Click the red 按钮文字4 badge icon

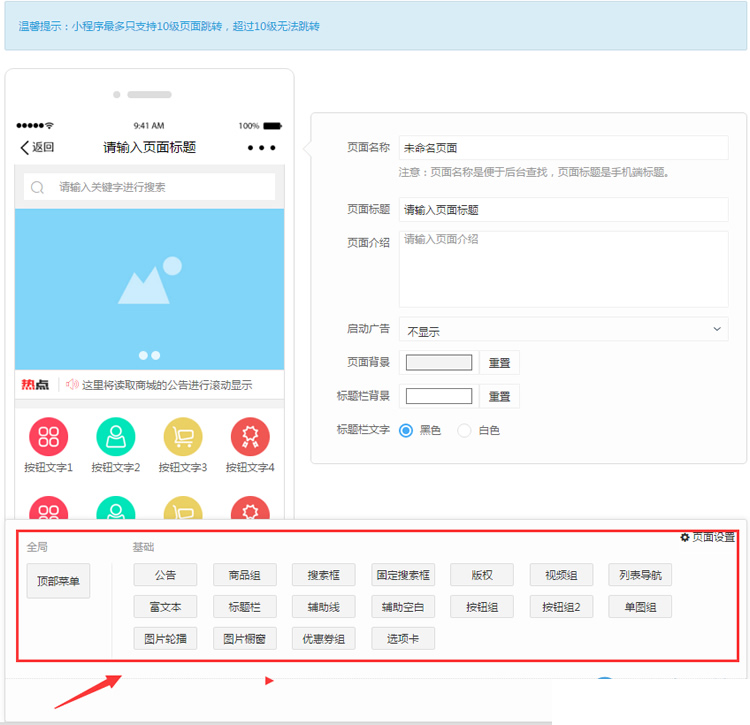click(250, 437)
